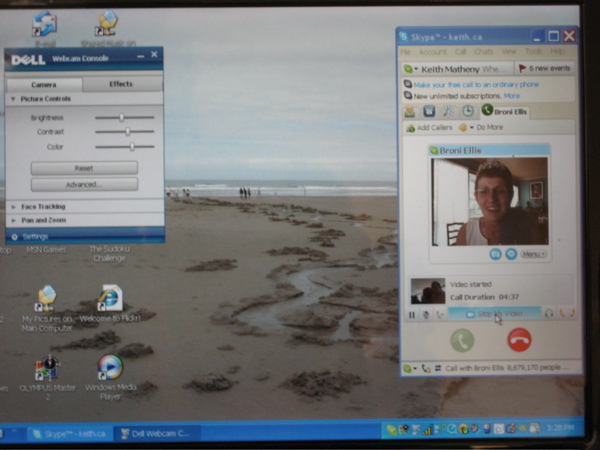Open the video Menu dropdown

click(533, 254)
